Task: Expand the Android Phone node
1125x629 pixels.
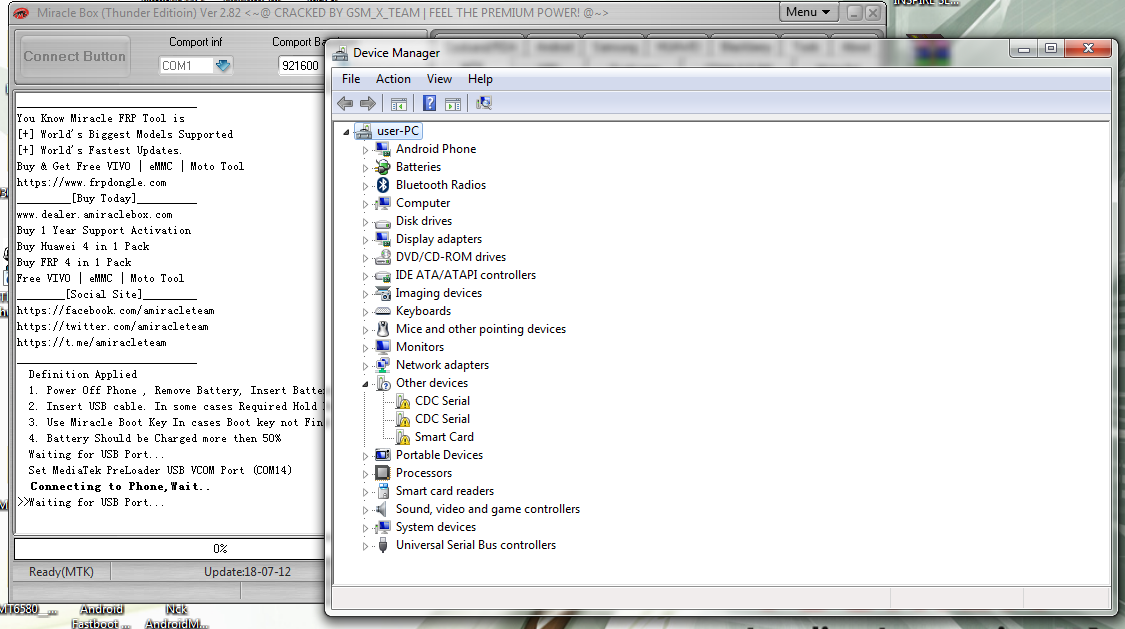Action: coord(365,150)
